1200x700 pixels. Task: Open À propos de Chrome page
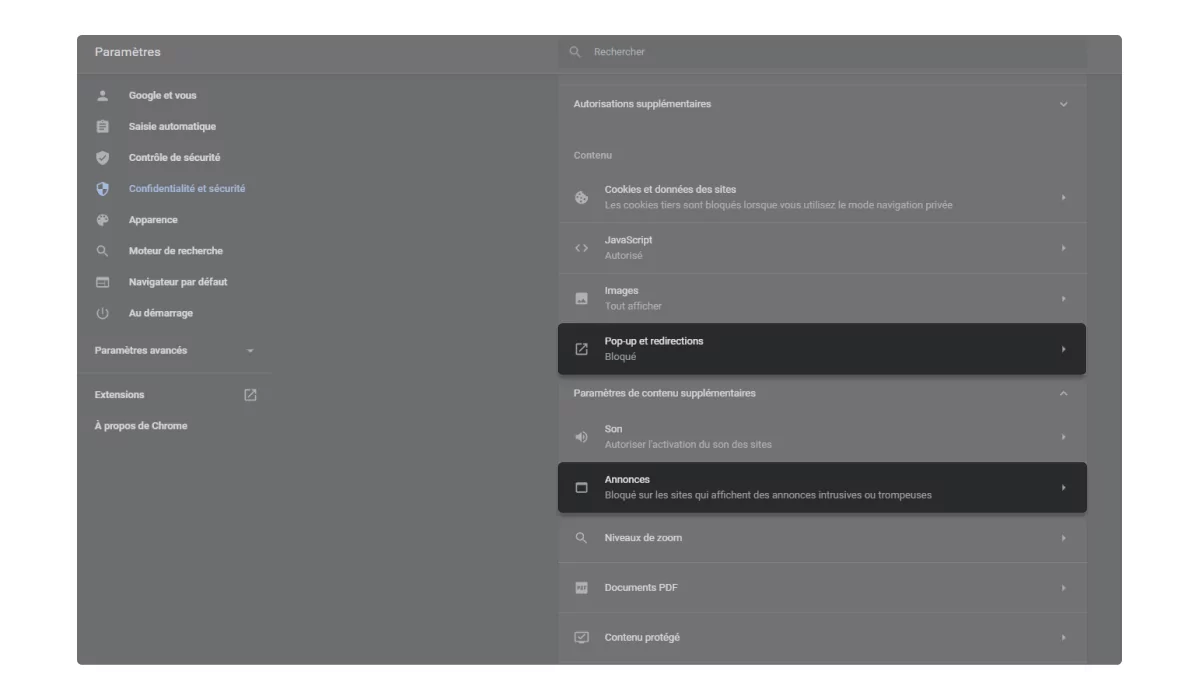point(141,426)
